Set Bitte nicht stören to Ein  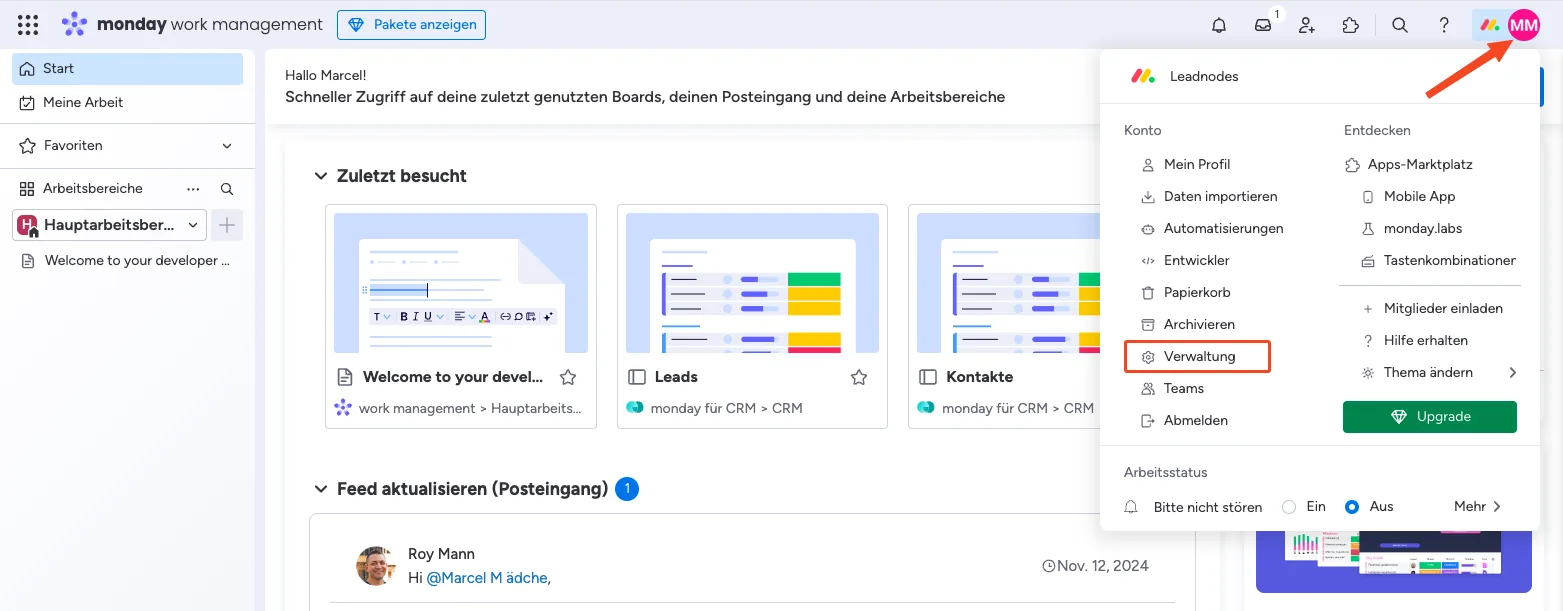[x=1289, y=507]
